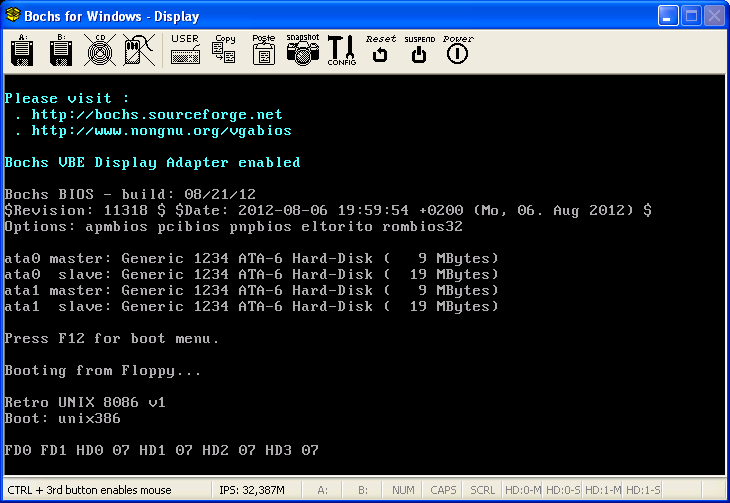Click the Bochs window title icon
This screenshot has width=730, height=503.
(x=13, y=15)
